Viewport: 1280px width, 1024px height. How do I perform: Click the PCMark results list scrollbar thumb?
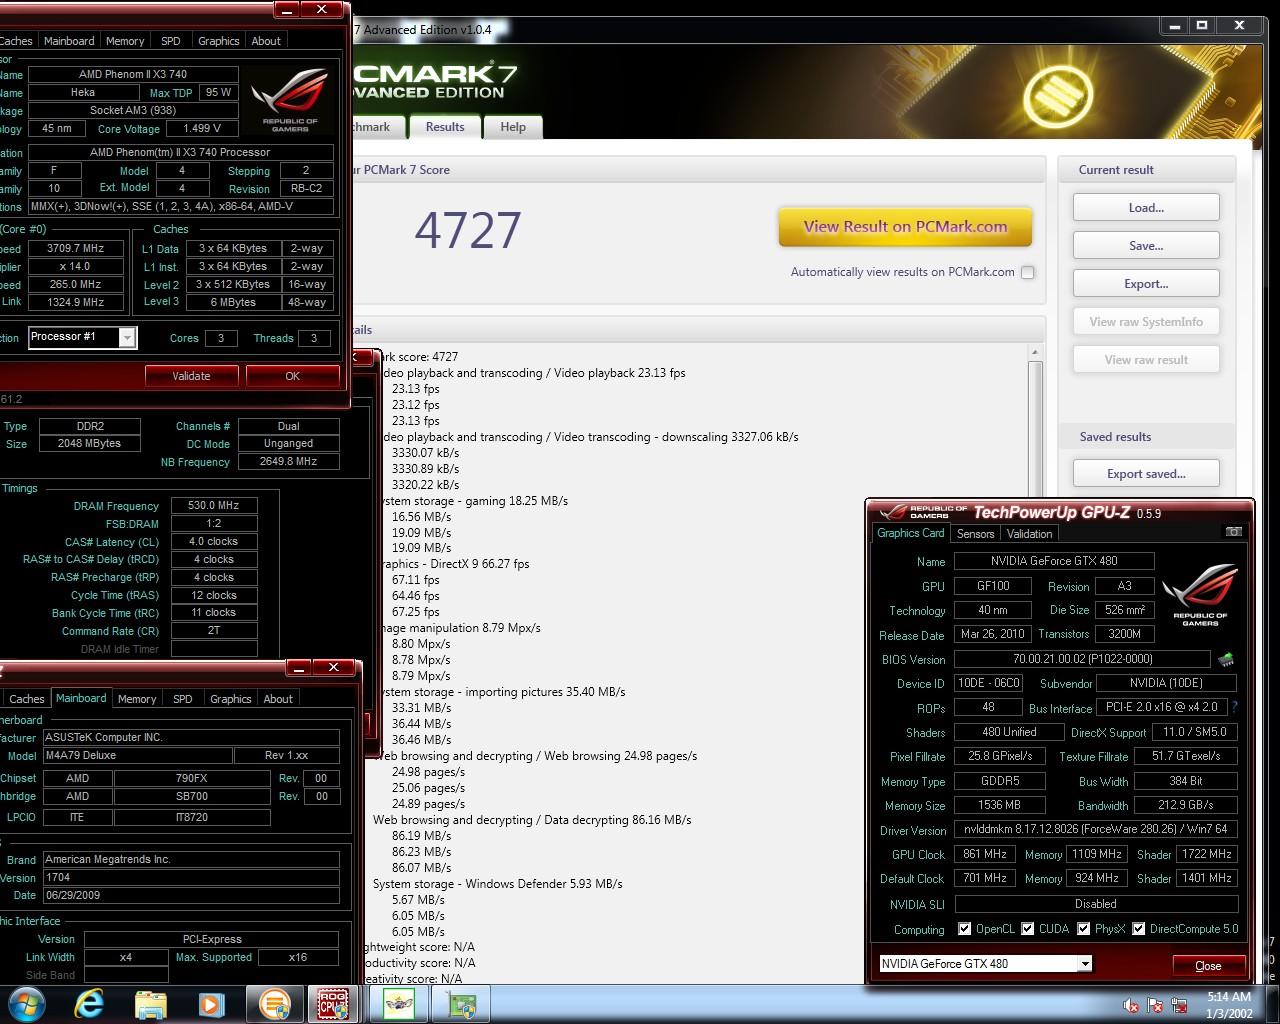1034,430
